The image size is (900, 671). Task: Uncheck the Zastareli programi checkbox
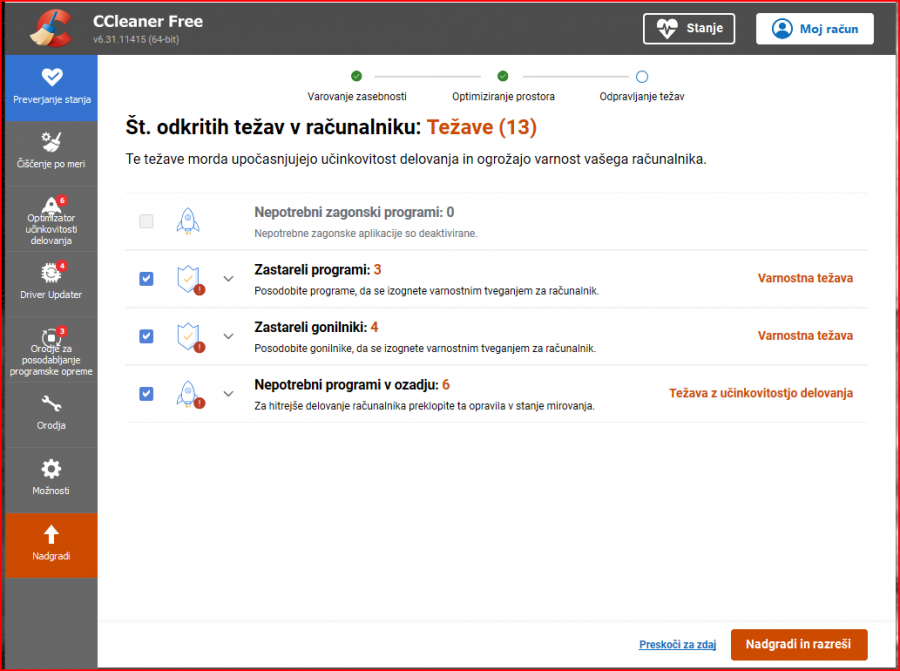click(x=146, y=279)
